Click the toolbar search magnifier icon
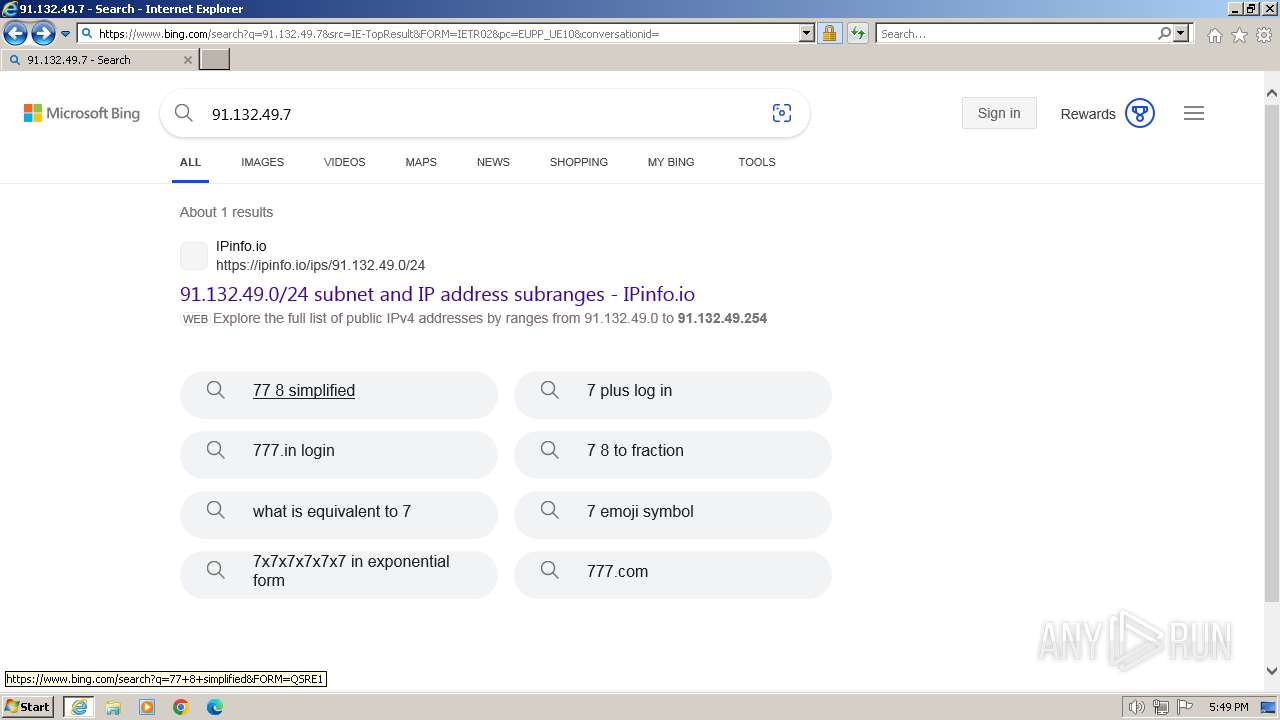Image resolution: width=1280 pixels, height=720 pixels. [1165, 34]
